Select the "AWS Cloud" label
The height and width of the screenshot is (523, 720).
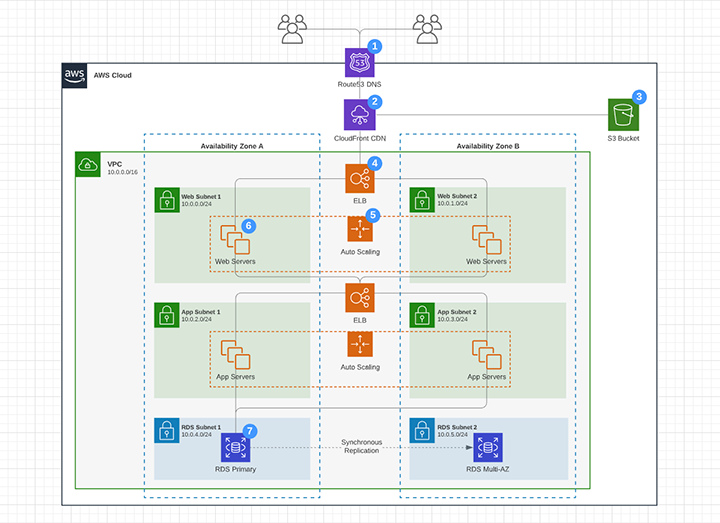tap(112, 75)
